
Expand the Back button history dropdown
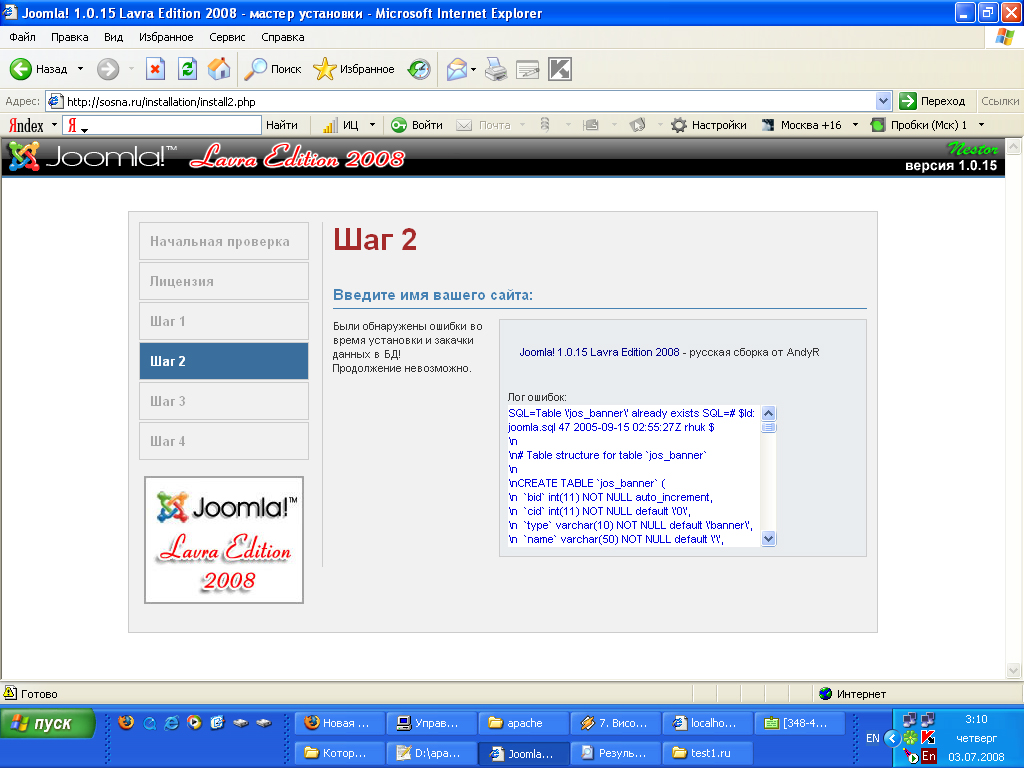pyautogui.click(x=80, y=69)
